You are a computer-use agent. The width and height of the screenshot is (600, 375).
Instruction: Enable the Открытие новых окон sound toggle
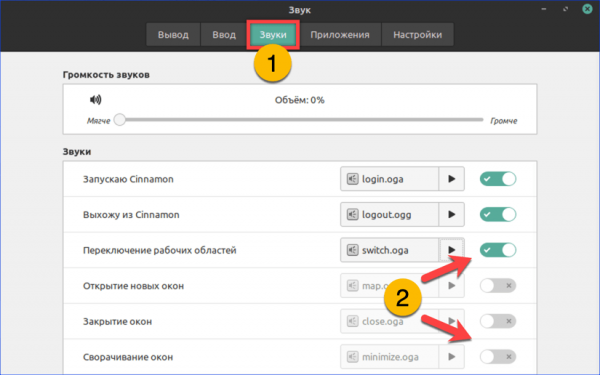[x=498, y=285]
